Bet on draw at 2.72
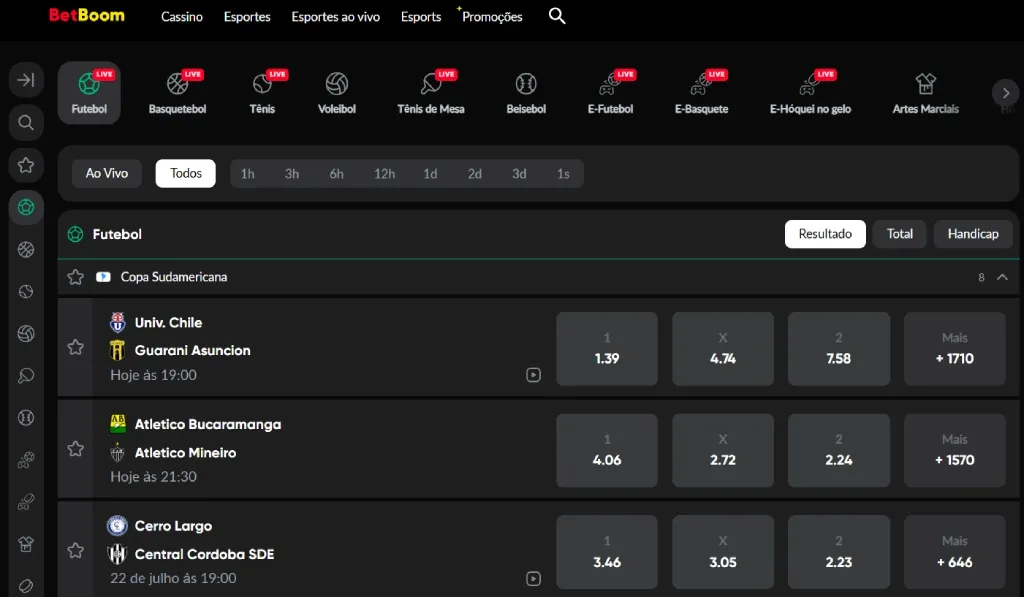Viewport: 1024px width, 597px height. click(723, 451)
